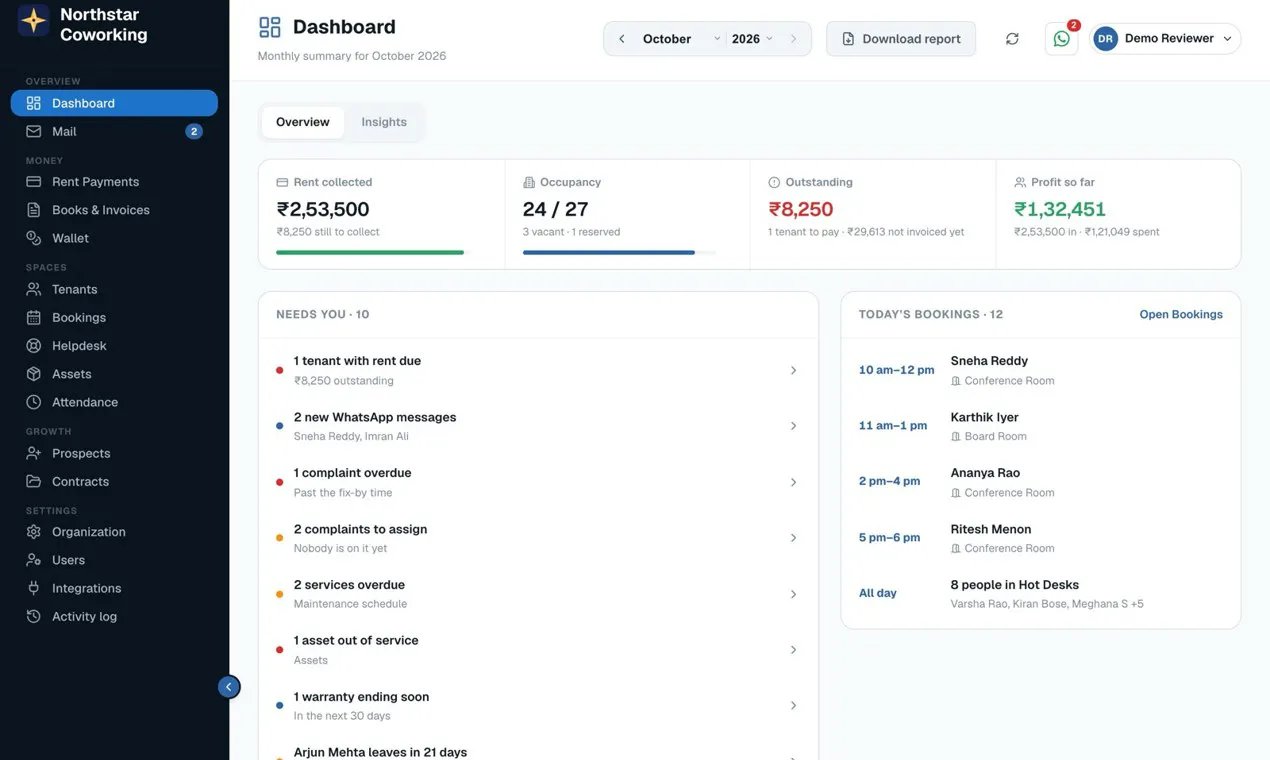The image size is (1270, 760).
Task: Click the Books & Invoices document icon
Action: (x=34, y=210)
